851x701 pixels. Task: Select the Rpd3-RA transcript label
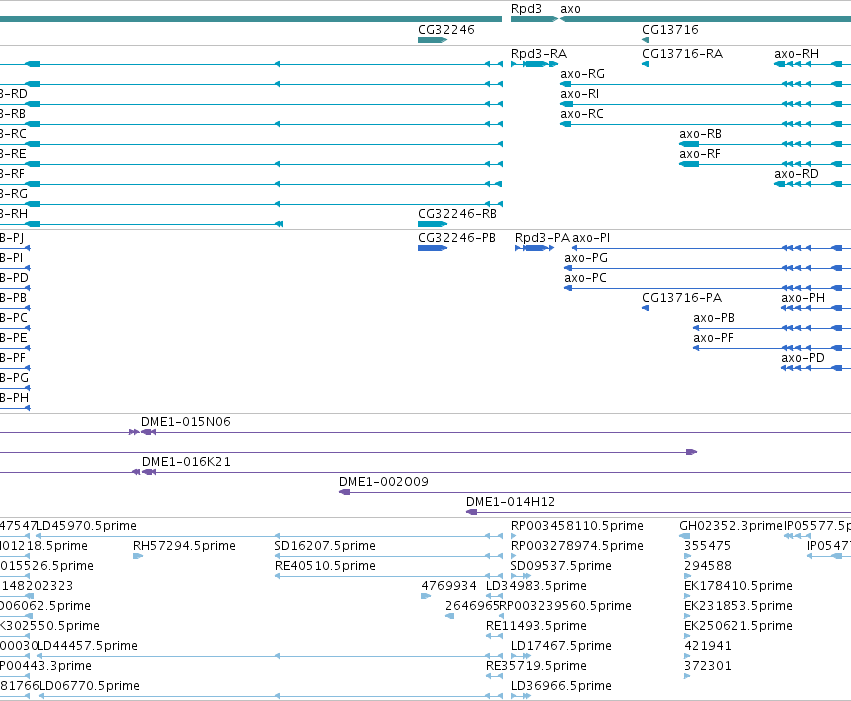[x=539, y=54]
